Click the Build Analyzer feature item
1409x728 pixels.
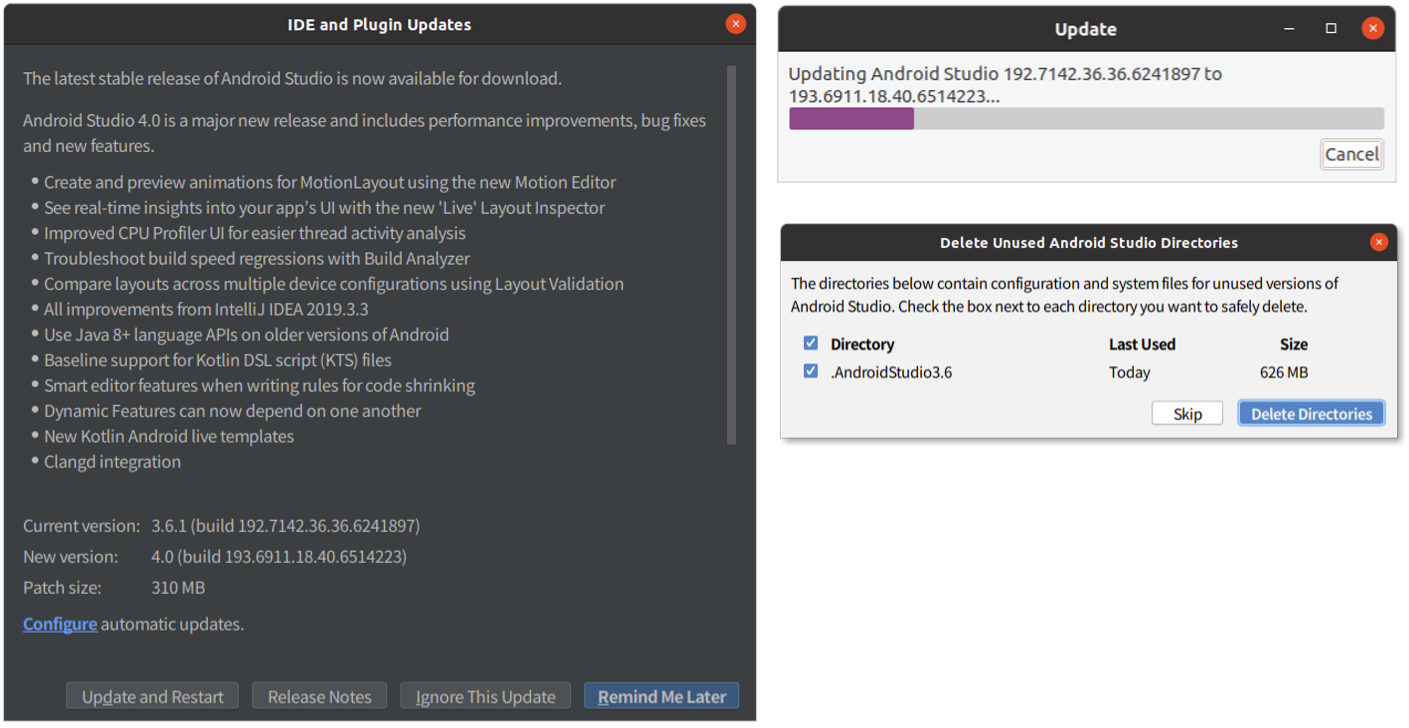point(257,258)
